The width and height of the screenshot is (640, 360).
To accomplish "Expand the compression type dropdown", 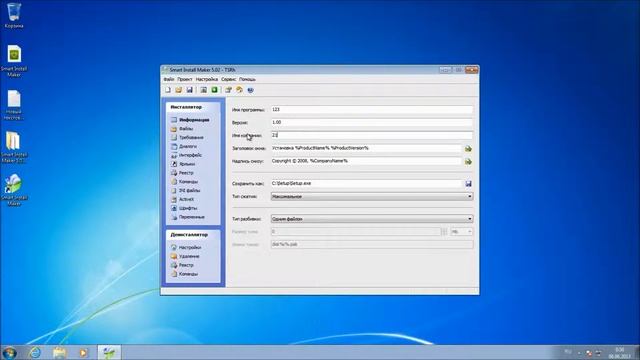I will pos(372,196).
